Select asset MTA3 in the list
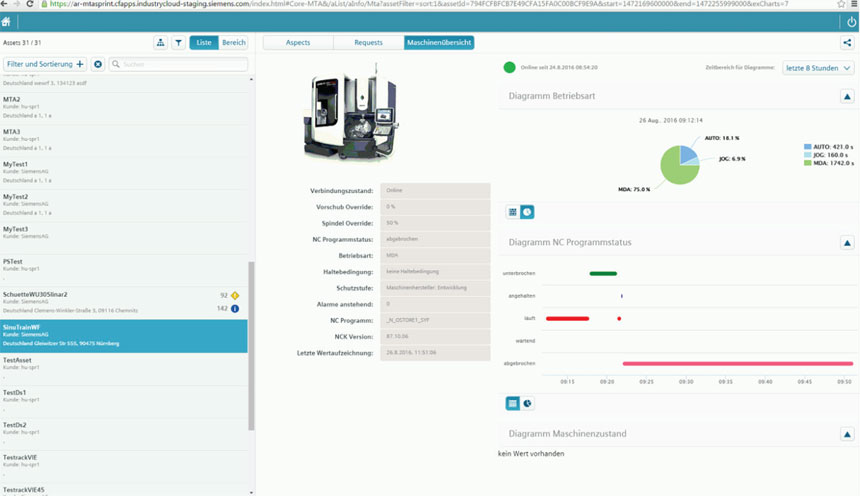 (x=124, y=140)
